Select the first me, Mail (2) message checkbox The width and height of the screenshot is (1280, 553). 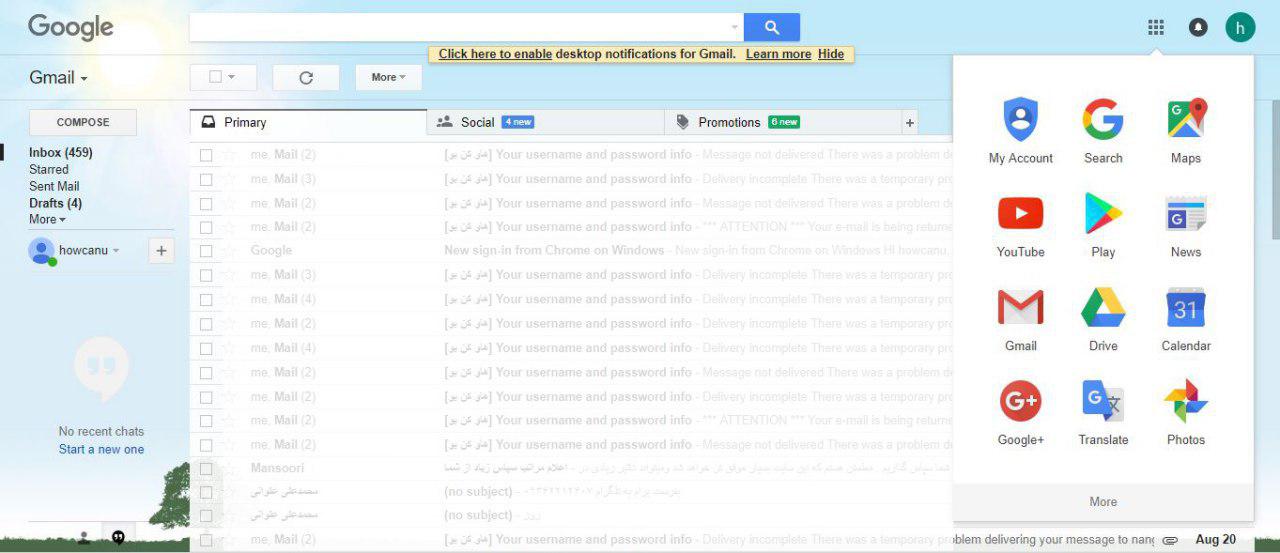click(206, 155)
